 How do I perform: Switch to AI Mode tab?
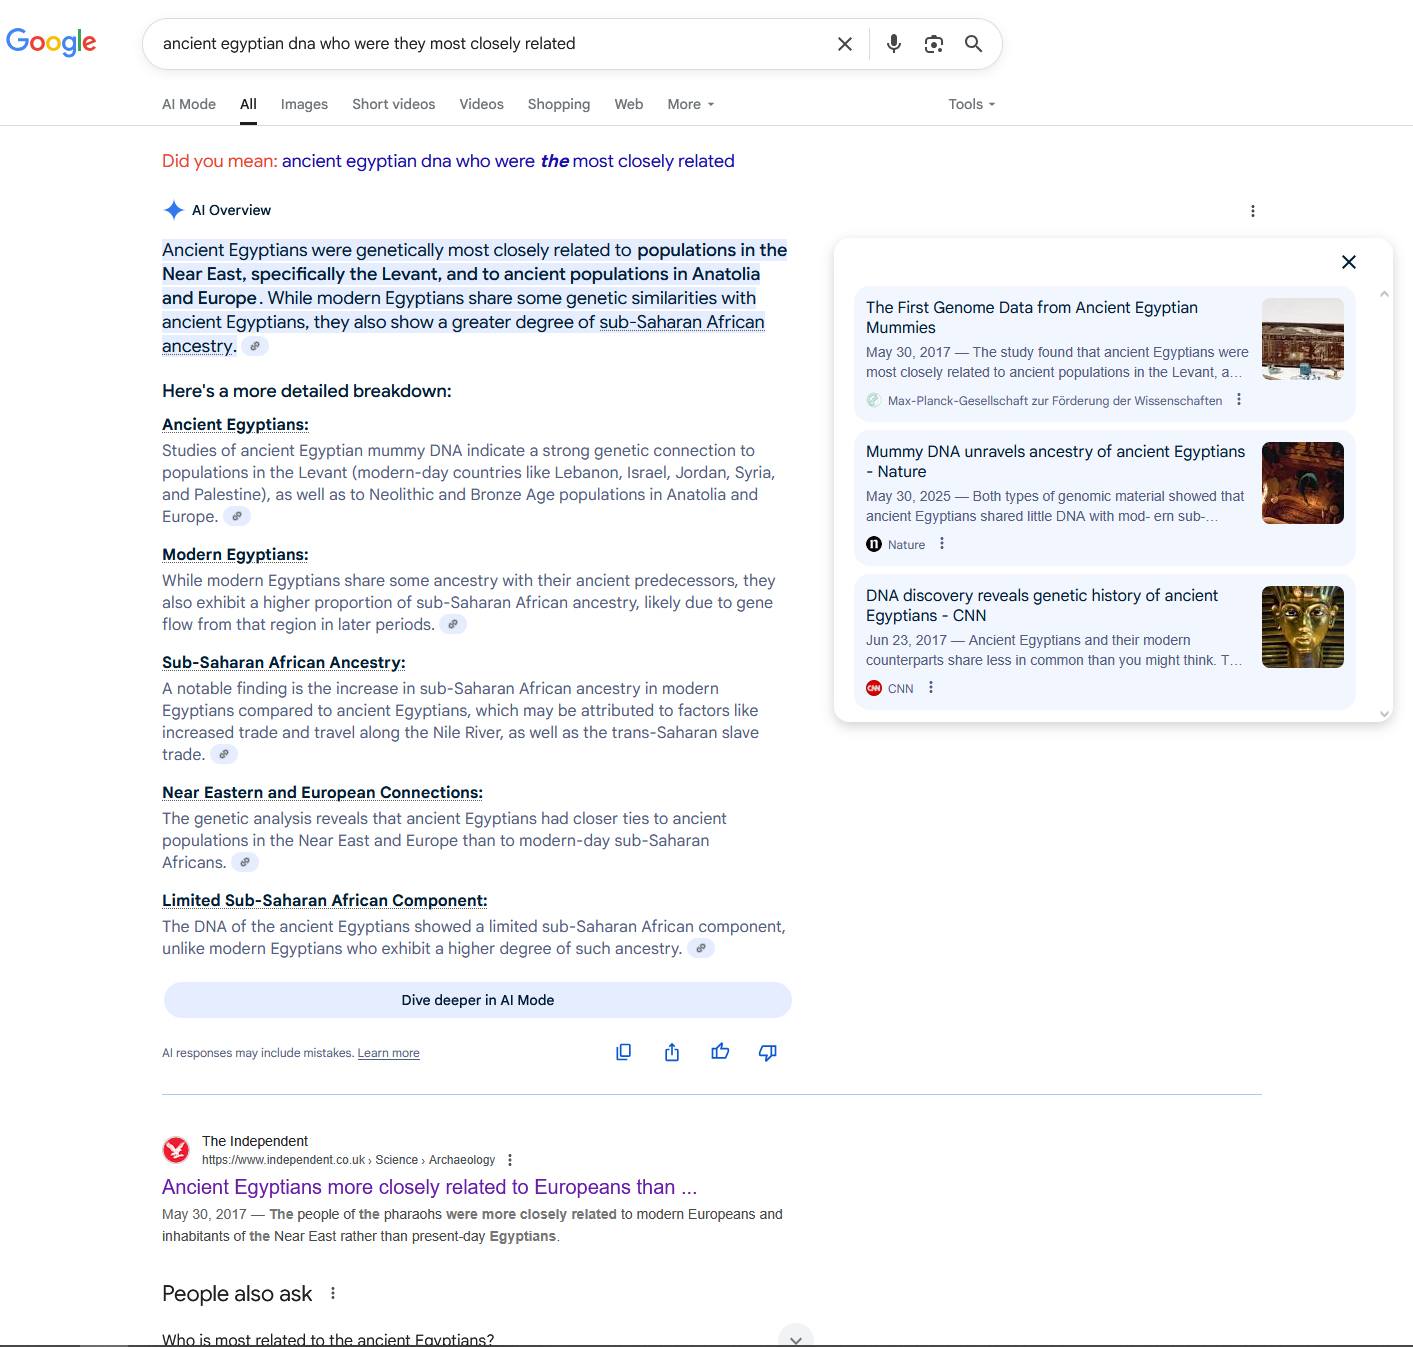click(x=189, y=104)
